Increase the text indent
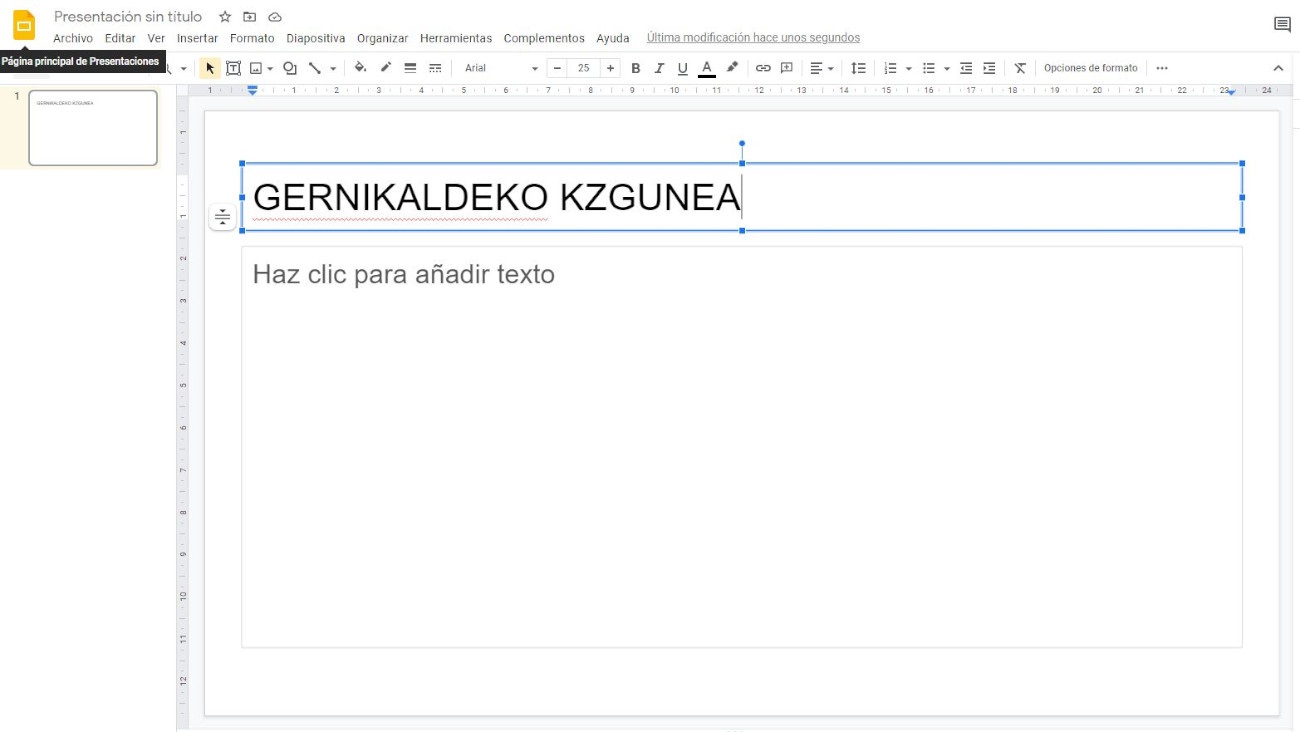 pos(989,68)
